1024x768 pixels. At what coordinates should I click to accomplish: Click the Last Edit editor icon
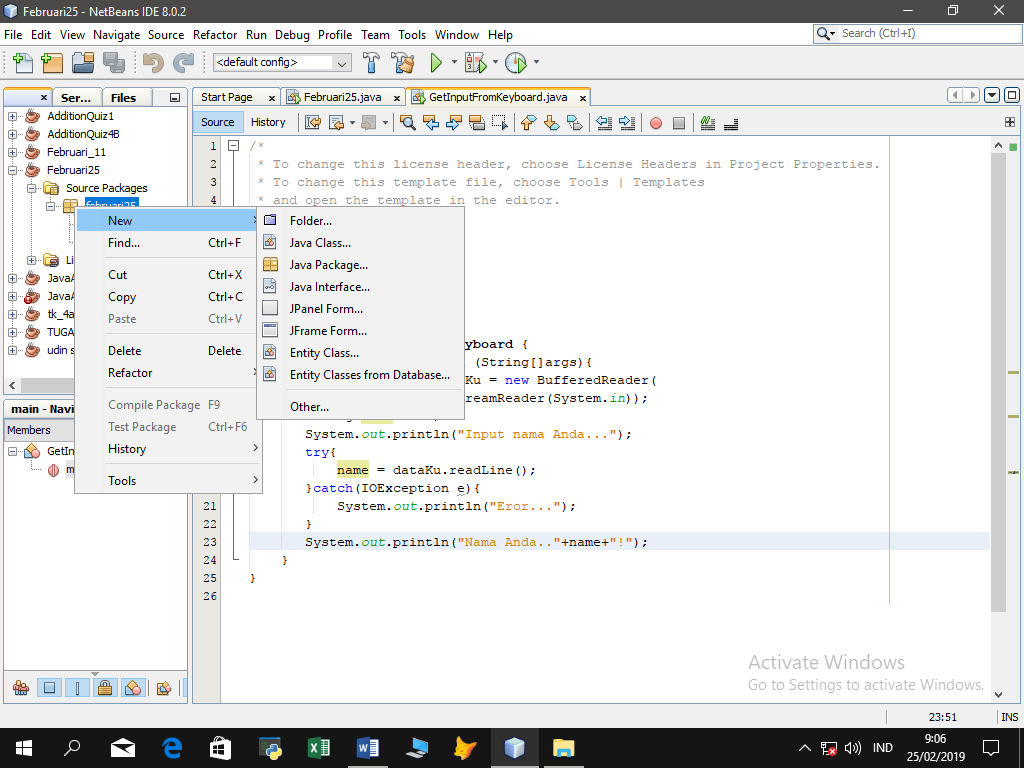pos(313,123)
